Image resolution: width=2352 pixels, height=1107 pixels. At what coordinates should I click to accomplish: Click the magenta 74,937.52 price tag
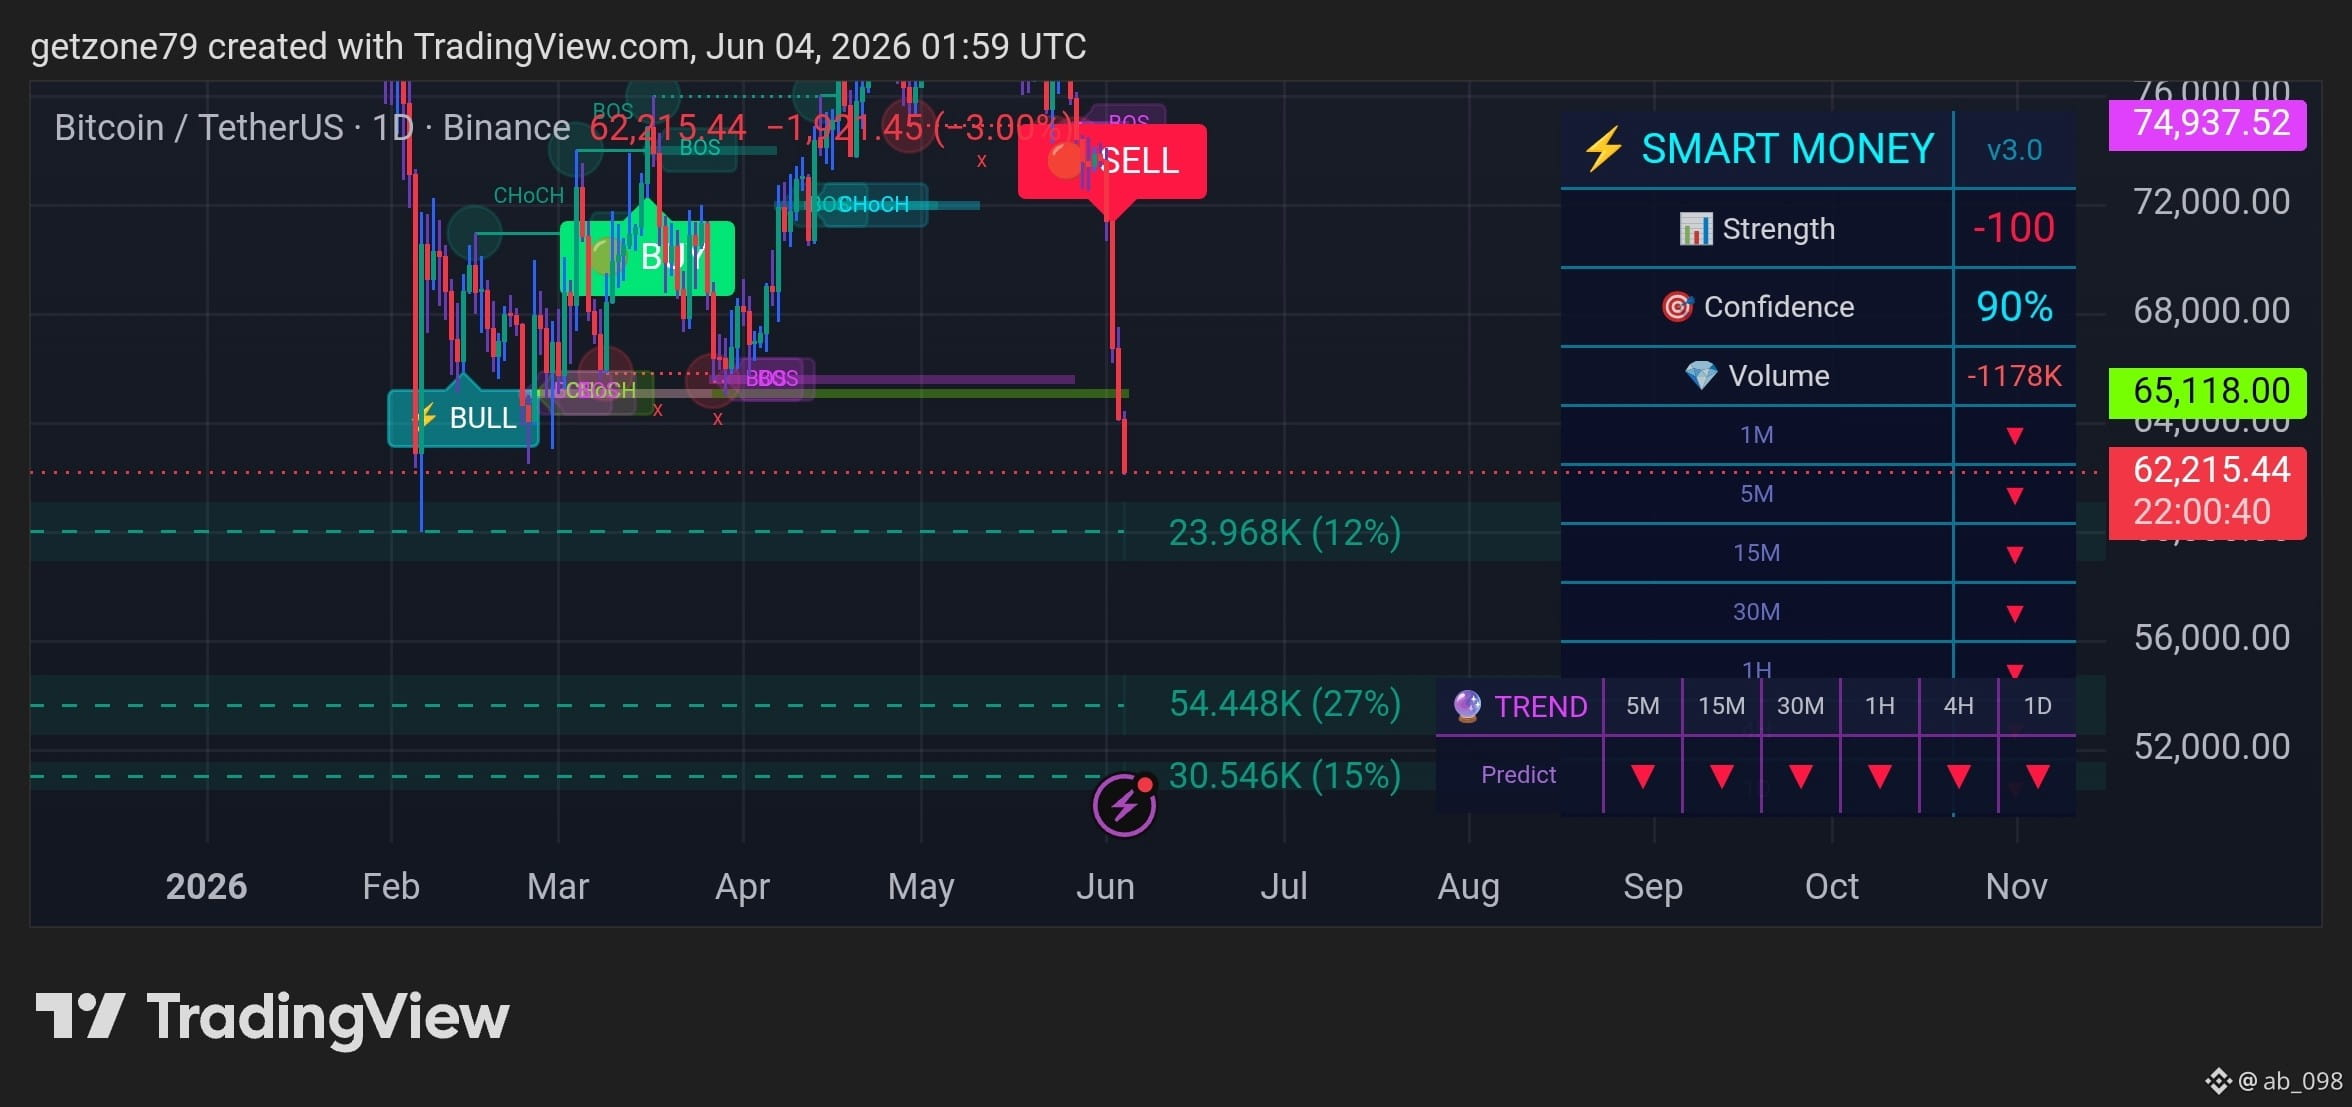point(2208,124)
